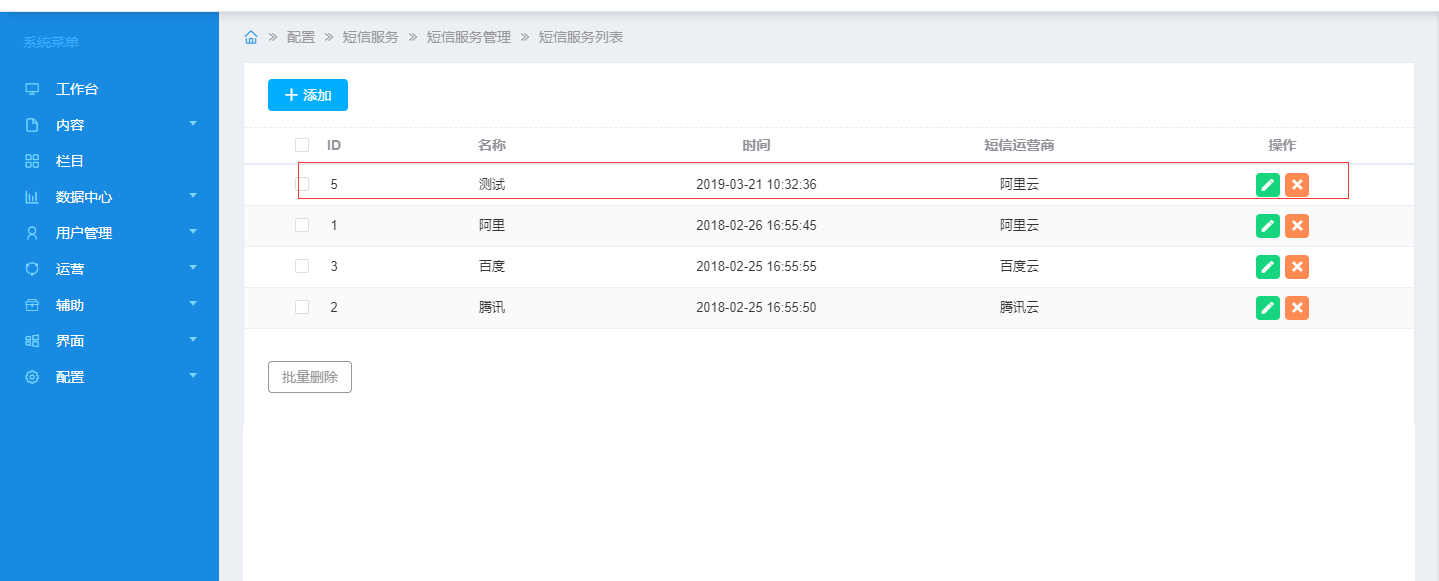Click the bar chart icon beside 数据中心
Screen dimensions: 1439x581
tap(32, 197)
